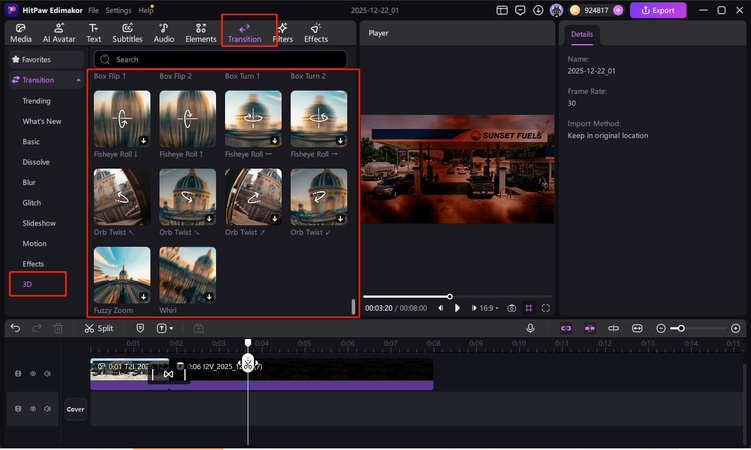Toggle the timeline link icon
This screenshot has height=450, width=751.
click(x=566, y=328)
